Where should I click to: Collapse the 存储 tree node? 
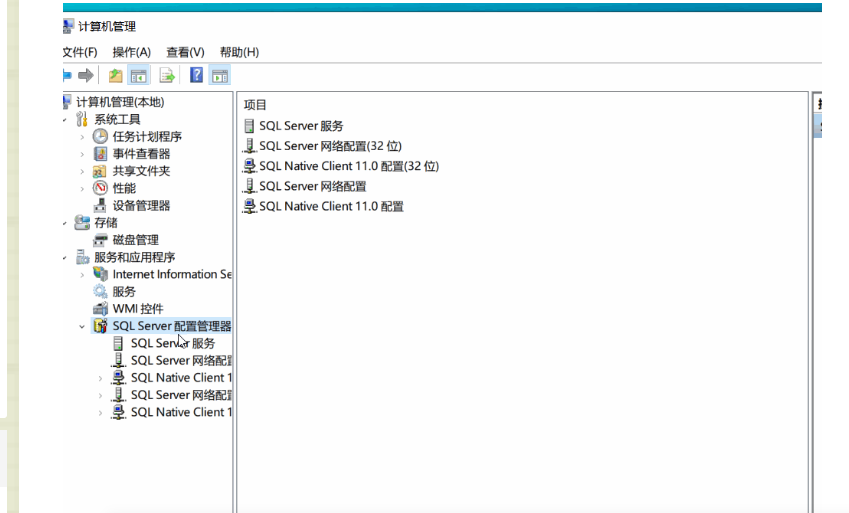[x=64, y=223]
